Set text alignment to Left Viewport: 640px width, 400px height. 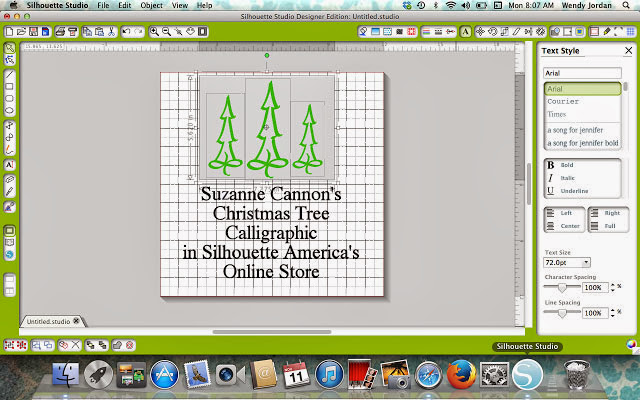click(x=564, y=213)
